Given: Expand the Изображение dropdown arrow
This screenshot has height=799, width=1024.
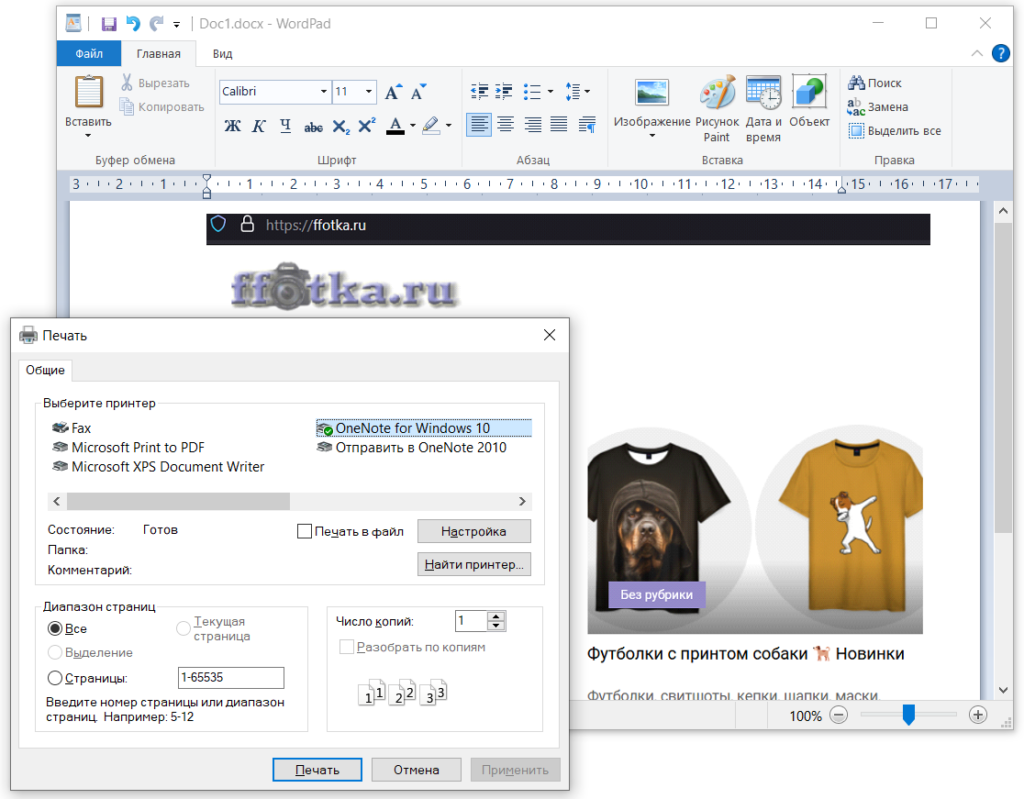Looking at the screenshot, I should point(652,136).
